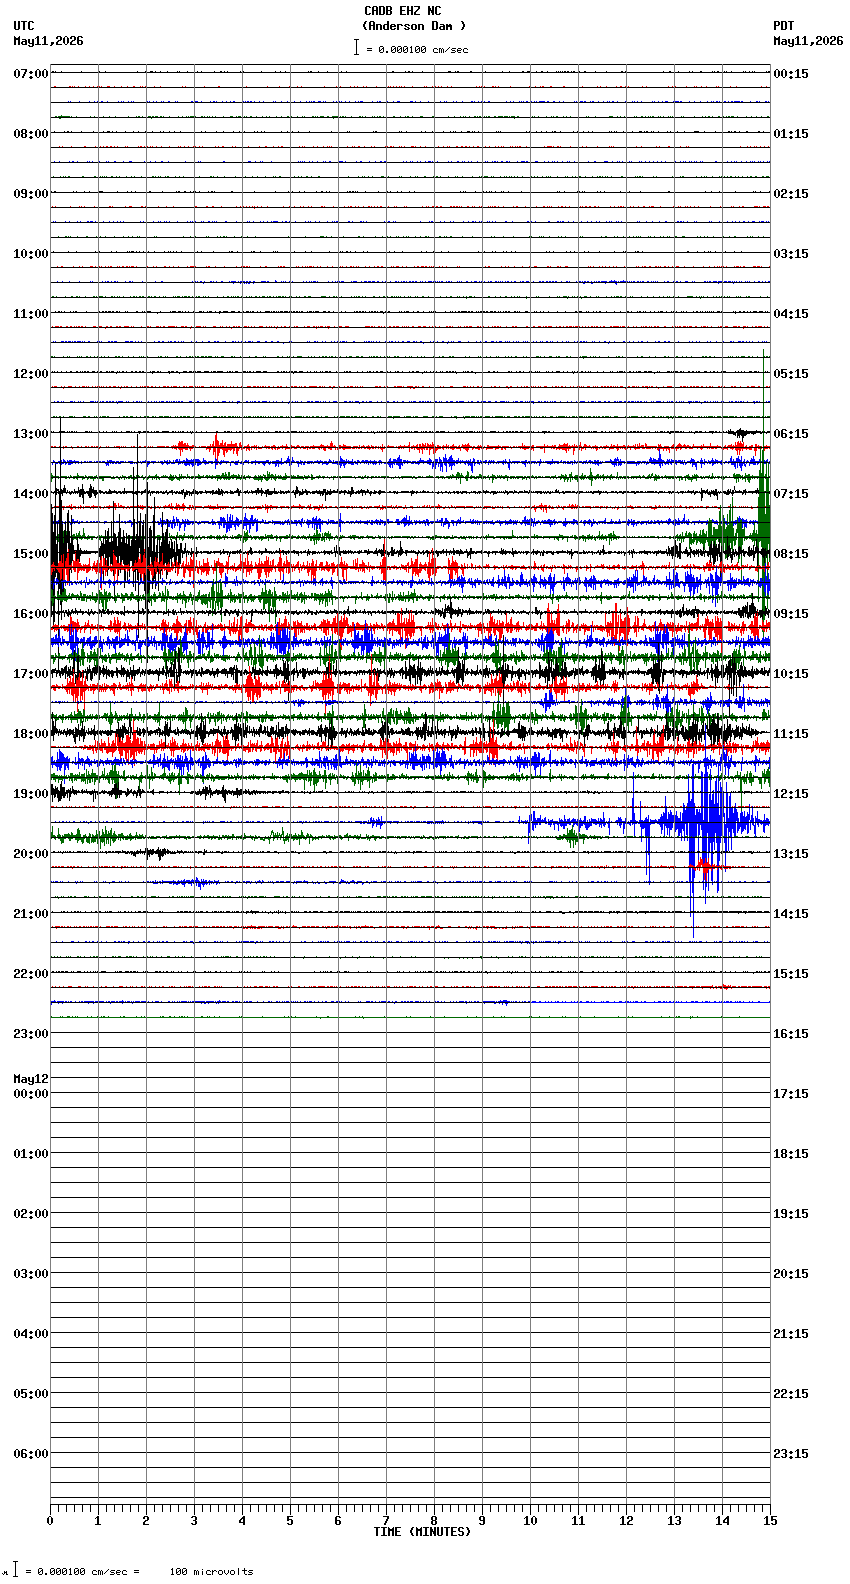
Task: Click the 21:00 UTC time label
Action: (x=31, y=914)
